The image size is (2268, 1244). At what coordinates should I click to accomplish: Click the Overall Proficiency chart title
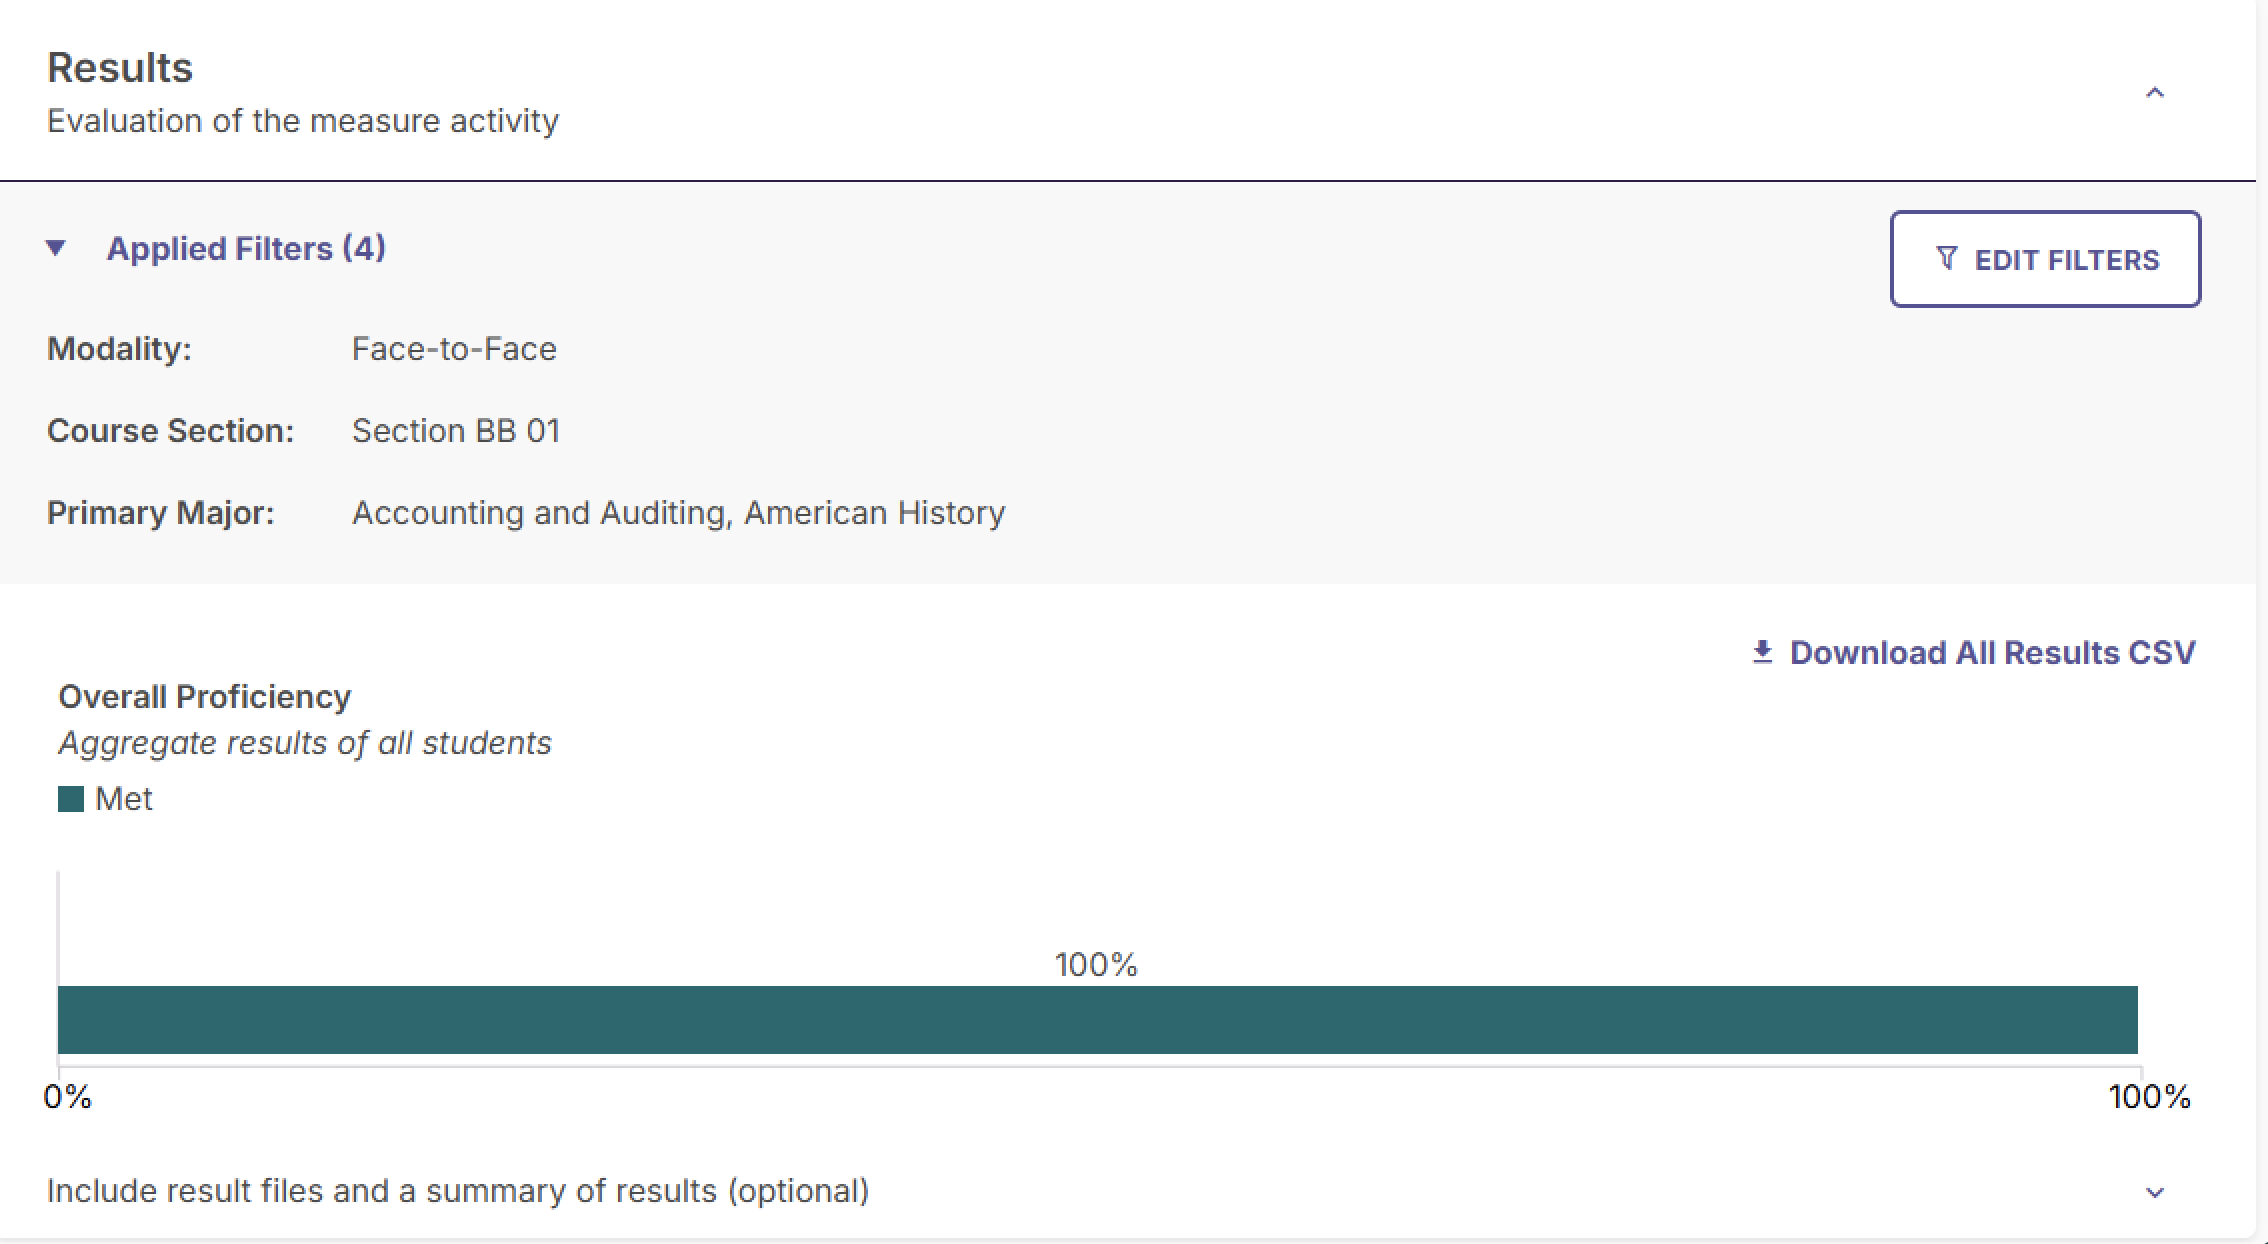point(205,697)
